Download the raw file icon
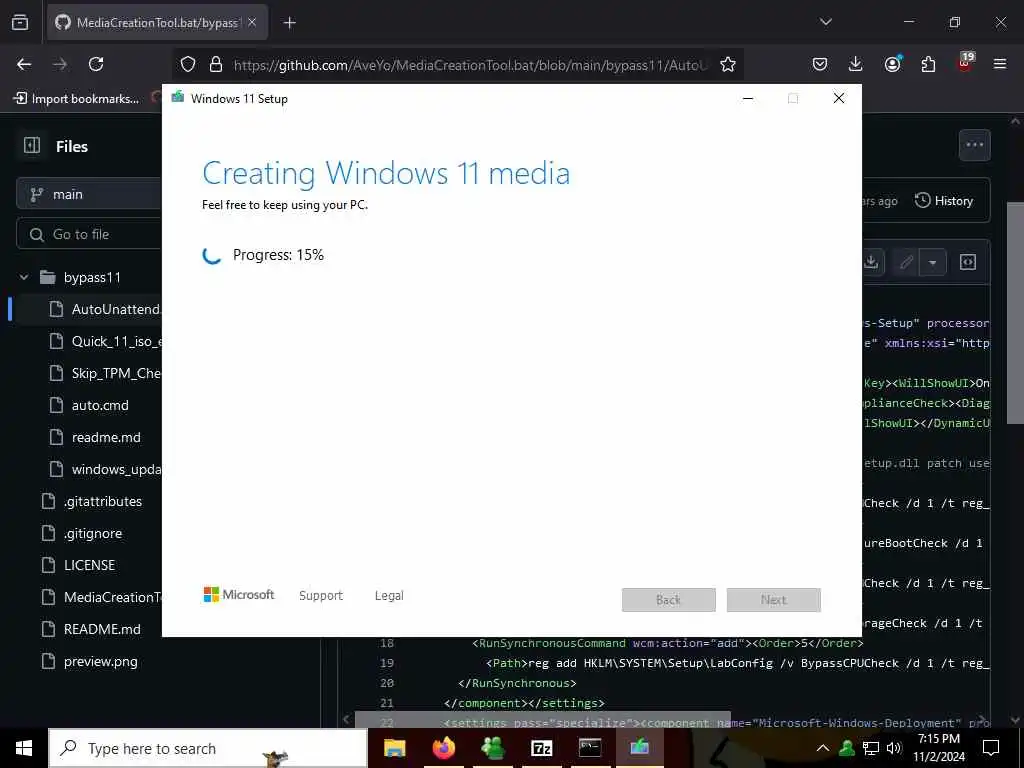 871,263
